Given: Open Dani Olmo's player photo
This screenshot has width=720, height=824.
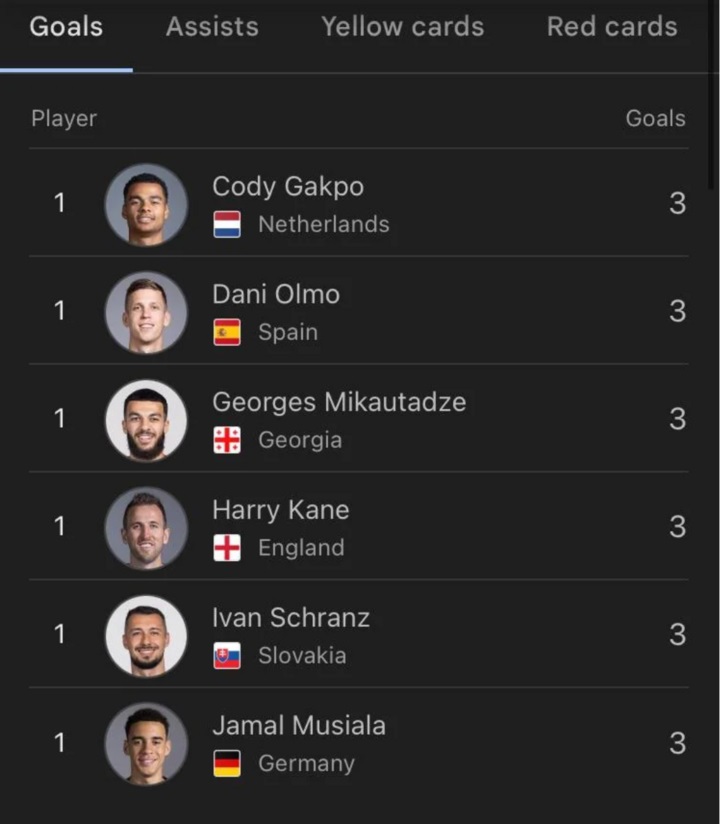Looking at the screenshot, I should [x=146, y=312].
